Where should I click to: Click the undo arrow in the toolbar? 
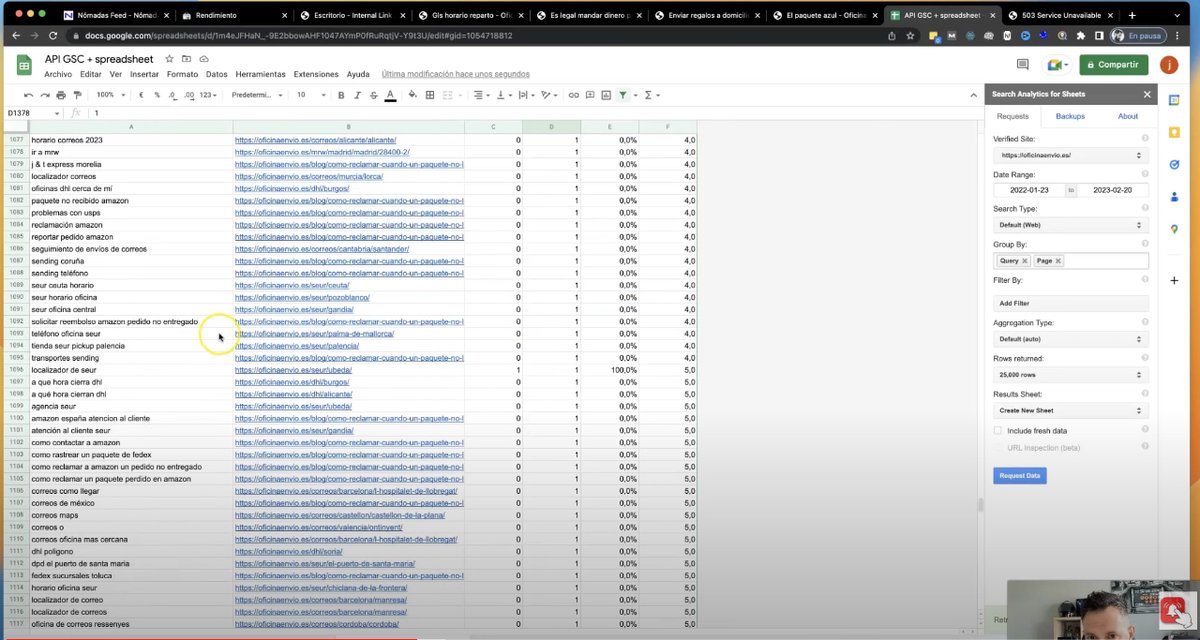click(x=29, y=95)
